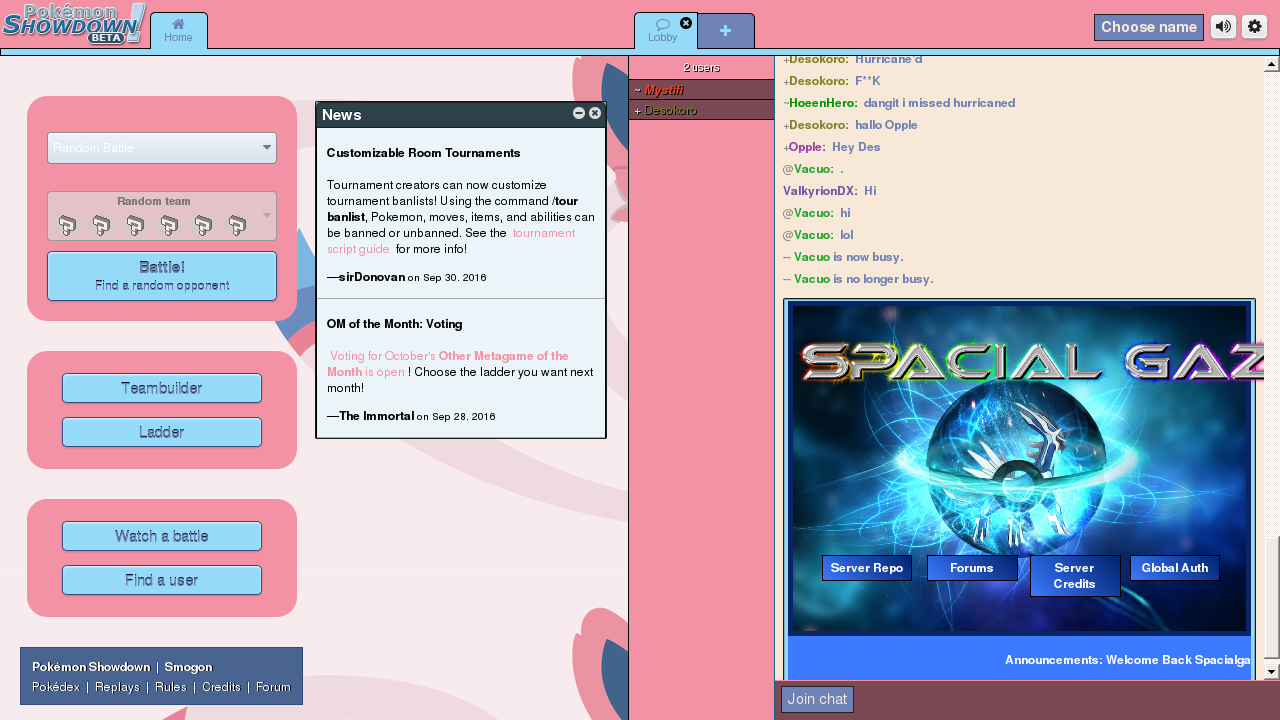Click the ValkyrionDX username in chat
Viewport: 1280px width, 720px height.
coord(820,191)
